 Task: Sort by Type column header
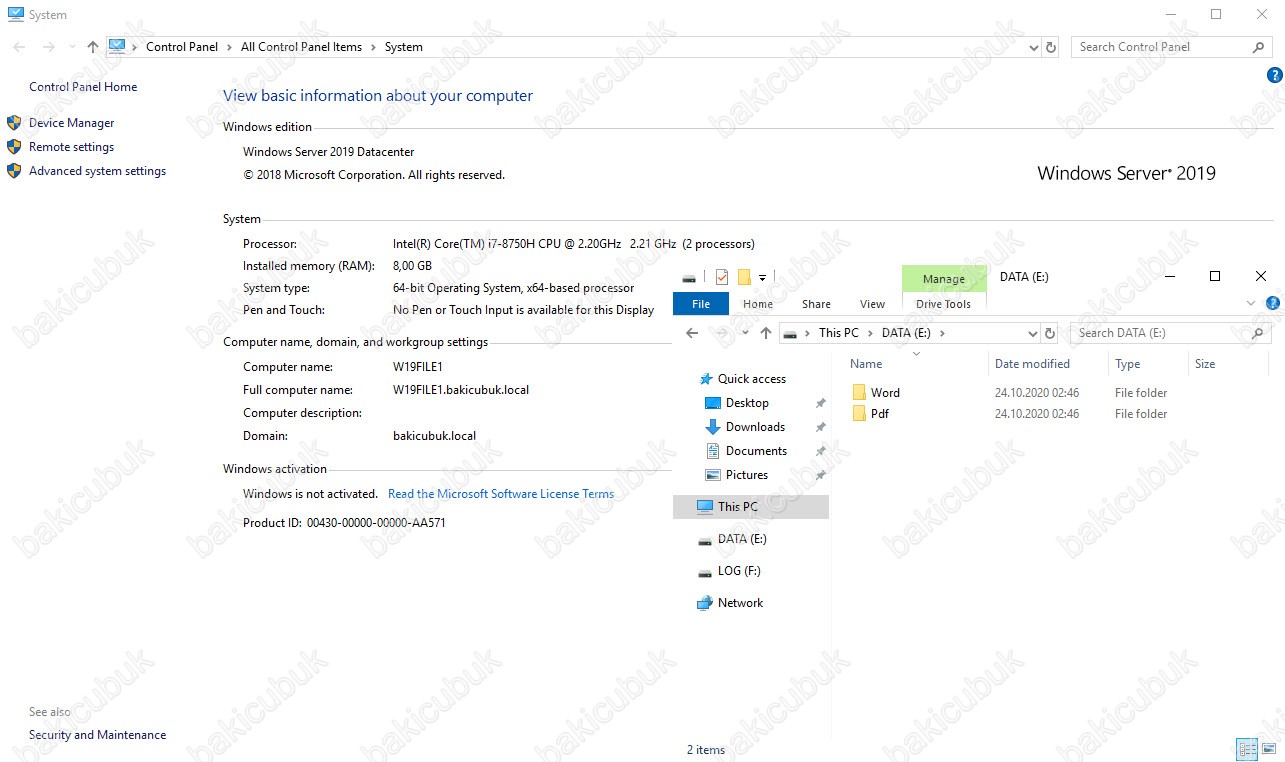click(x=1127, y=364)
